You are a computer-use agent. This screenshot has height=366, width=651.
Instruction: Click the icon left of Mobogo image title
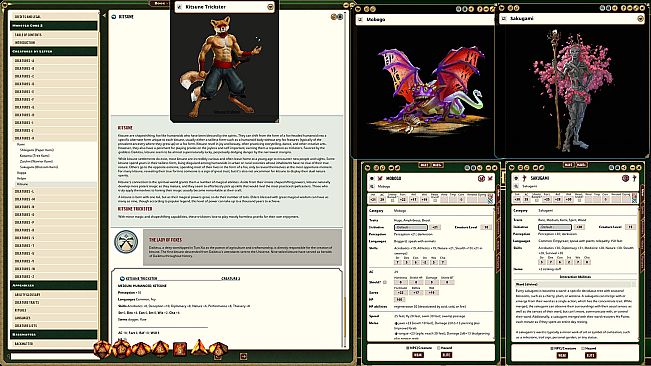[360, 20]
